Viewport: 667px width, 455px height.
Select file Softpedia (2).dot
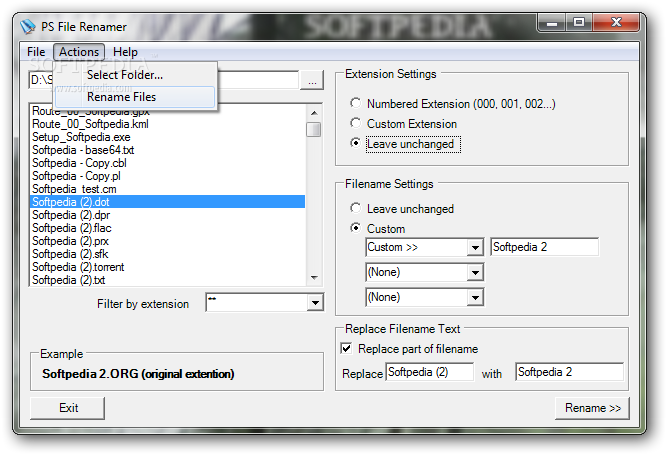[168, 202]
